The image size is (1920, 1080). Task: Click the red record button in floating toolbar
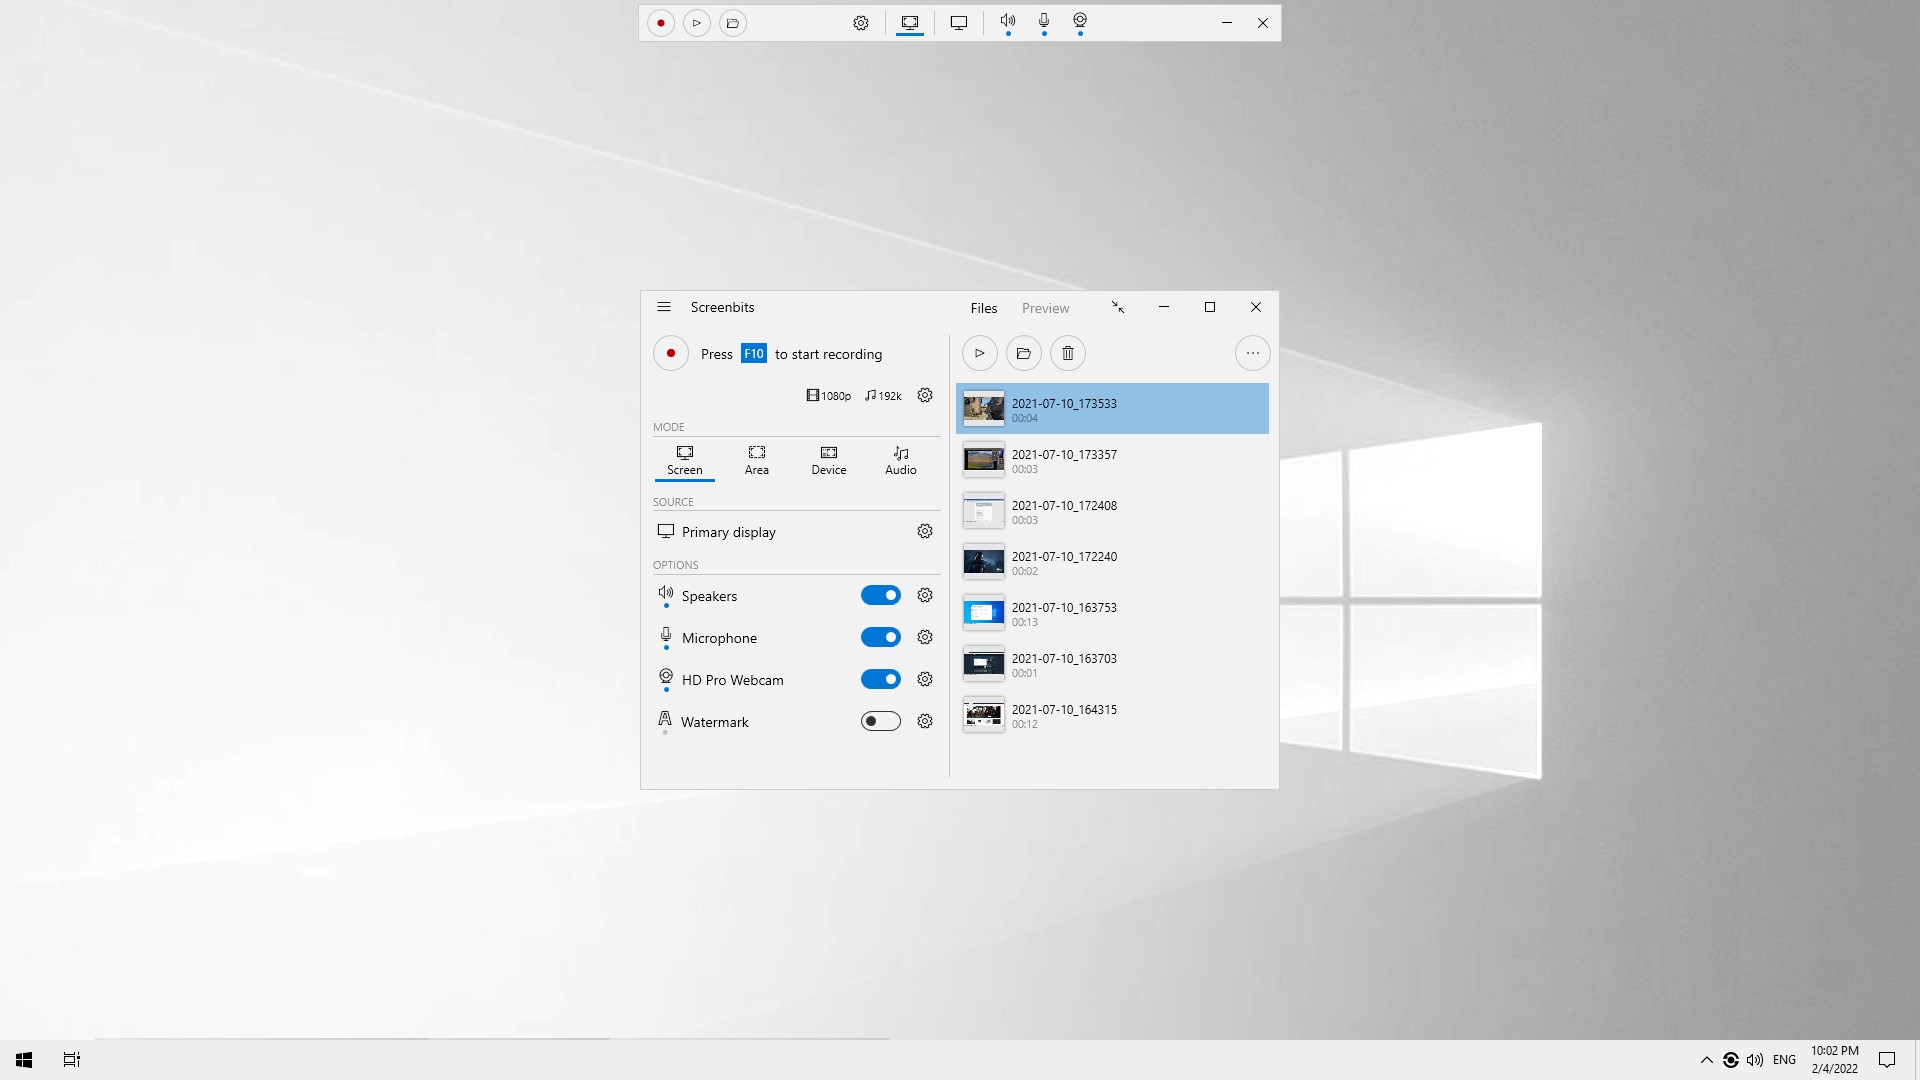coord(660,23)
